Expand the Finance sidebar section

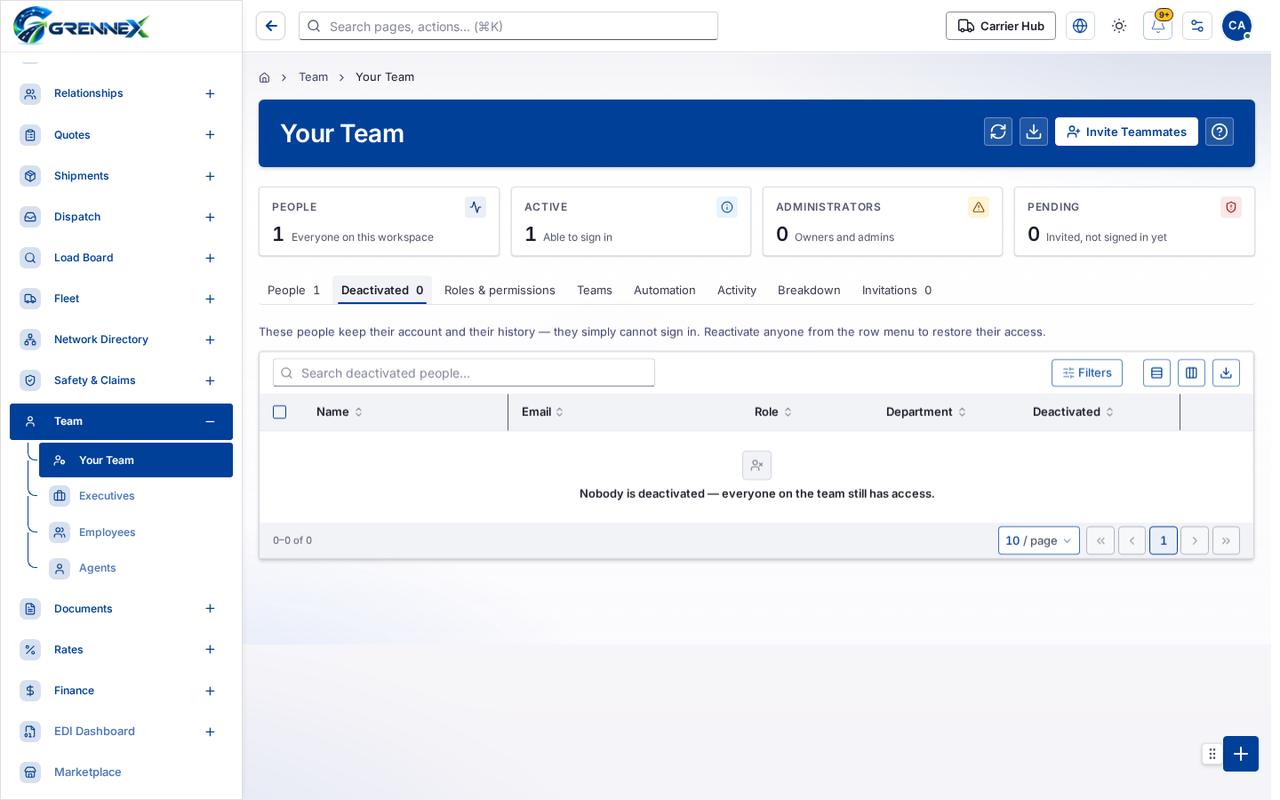210,691
